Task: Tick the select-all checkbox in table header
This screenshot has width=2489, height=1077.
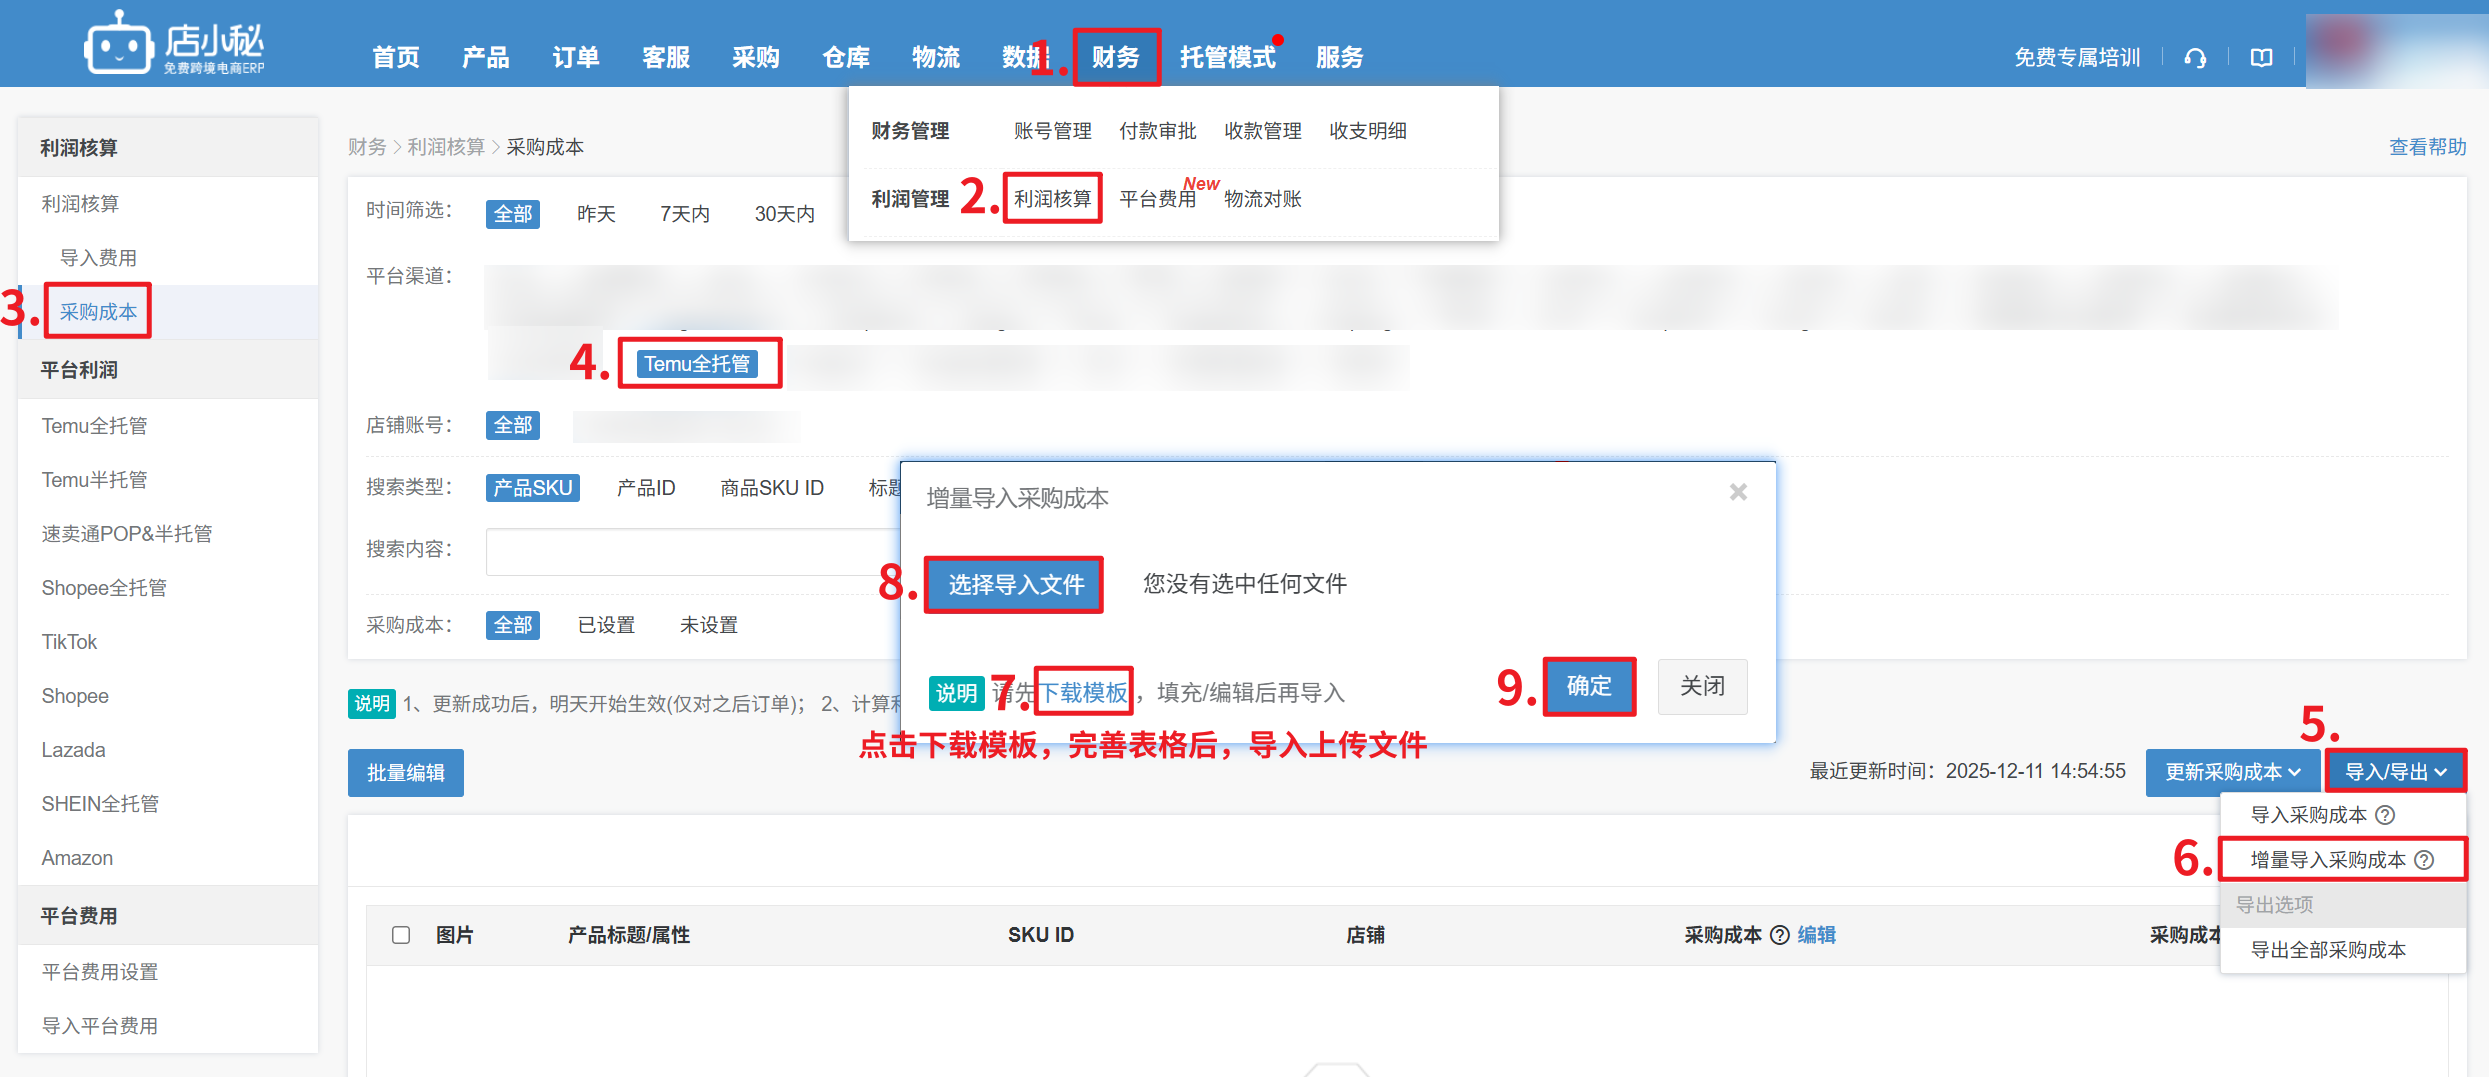Action: coord(401,935)
